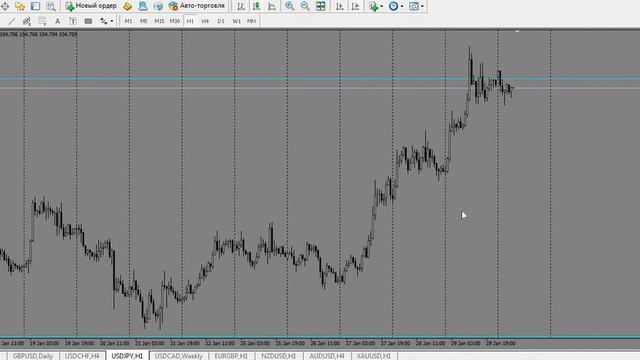Select the H1 timeframe button
The width and height of the screenshot is (640, 360).
(190, 21)
